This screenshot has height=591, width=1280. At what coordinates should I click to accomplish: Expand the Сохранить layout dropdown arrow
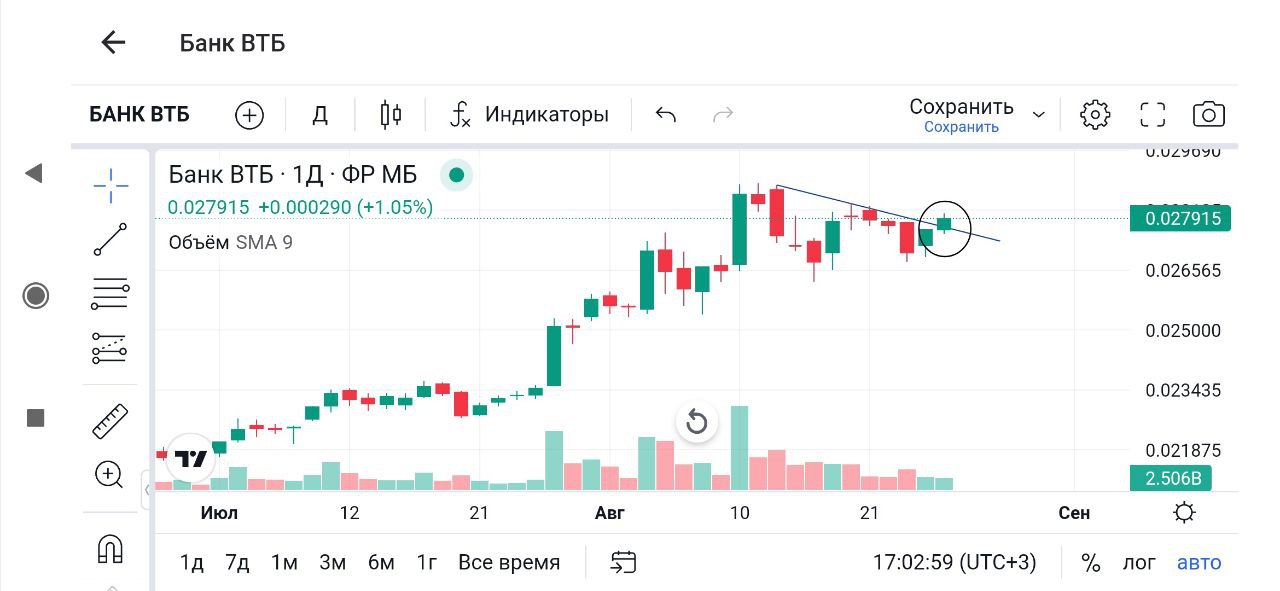[x=1039, y=115]
